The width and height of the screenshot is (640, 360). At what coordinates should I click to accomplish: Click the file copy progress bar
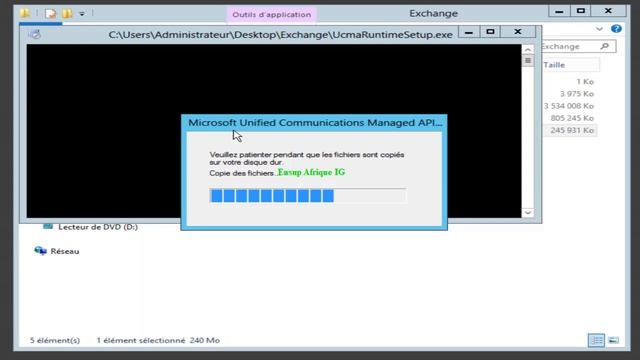(x=308, y=196)
